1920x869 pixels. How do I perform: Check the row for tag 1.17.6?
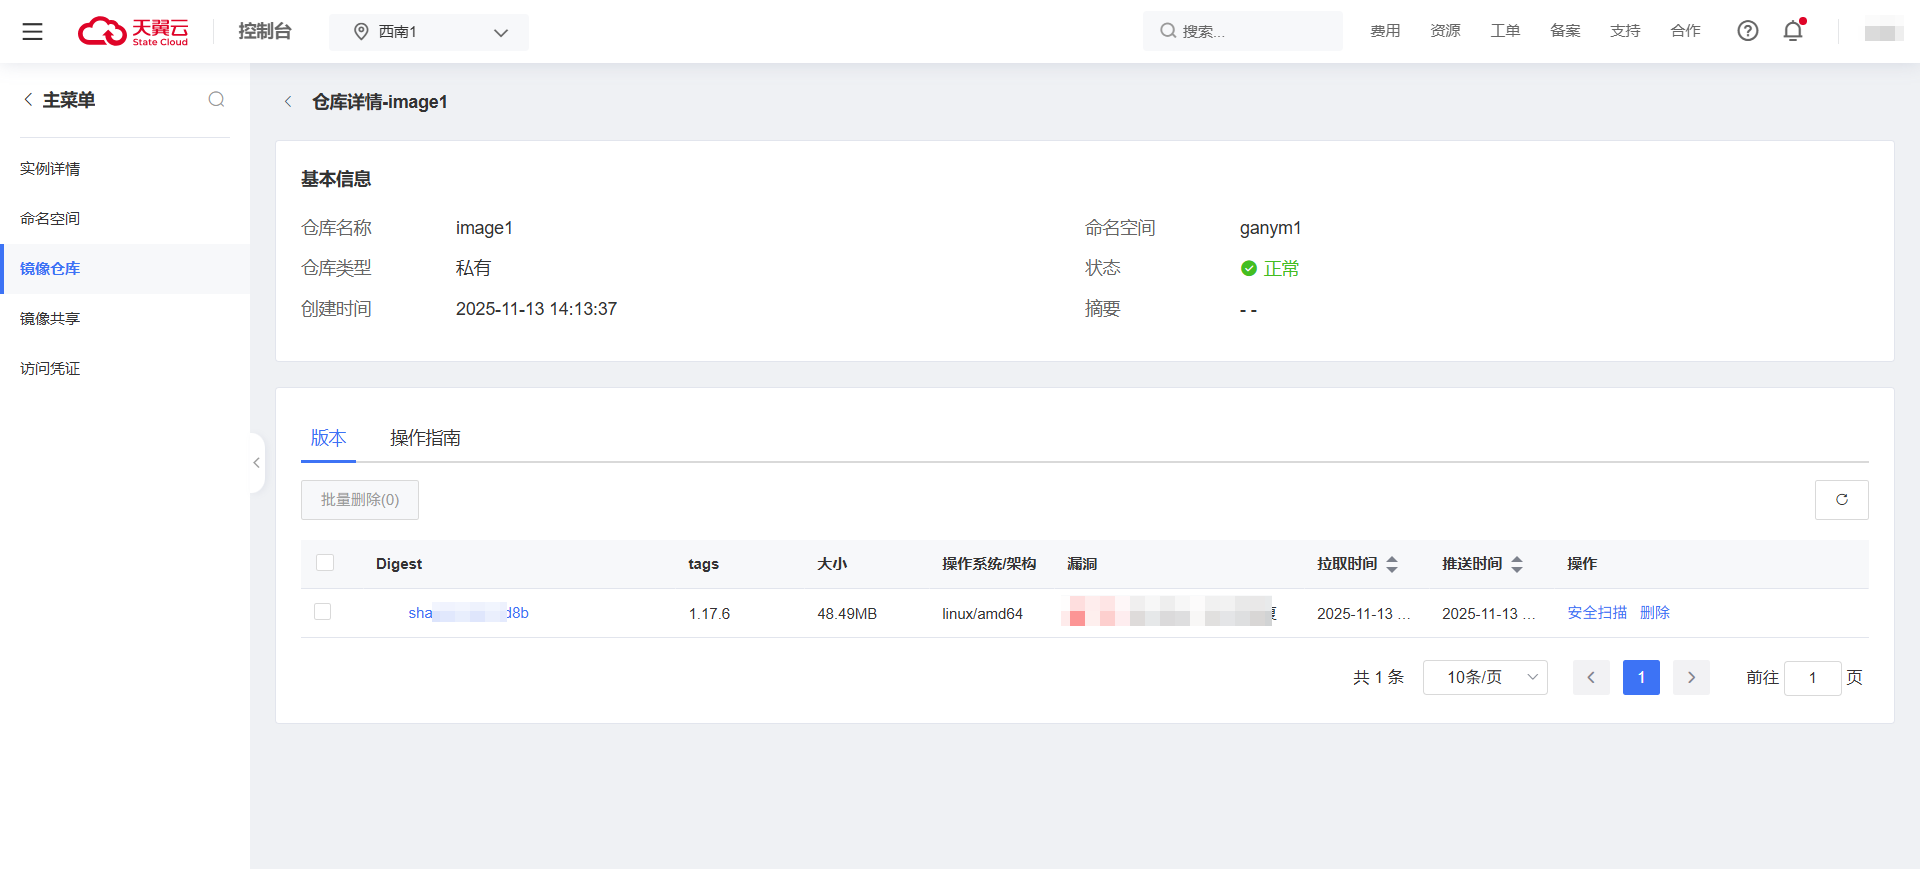322,612
